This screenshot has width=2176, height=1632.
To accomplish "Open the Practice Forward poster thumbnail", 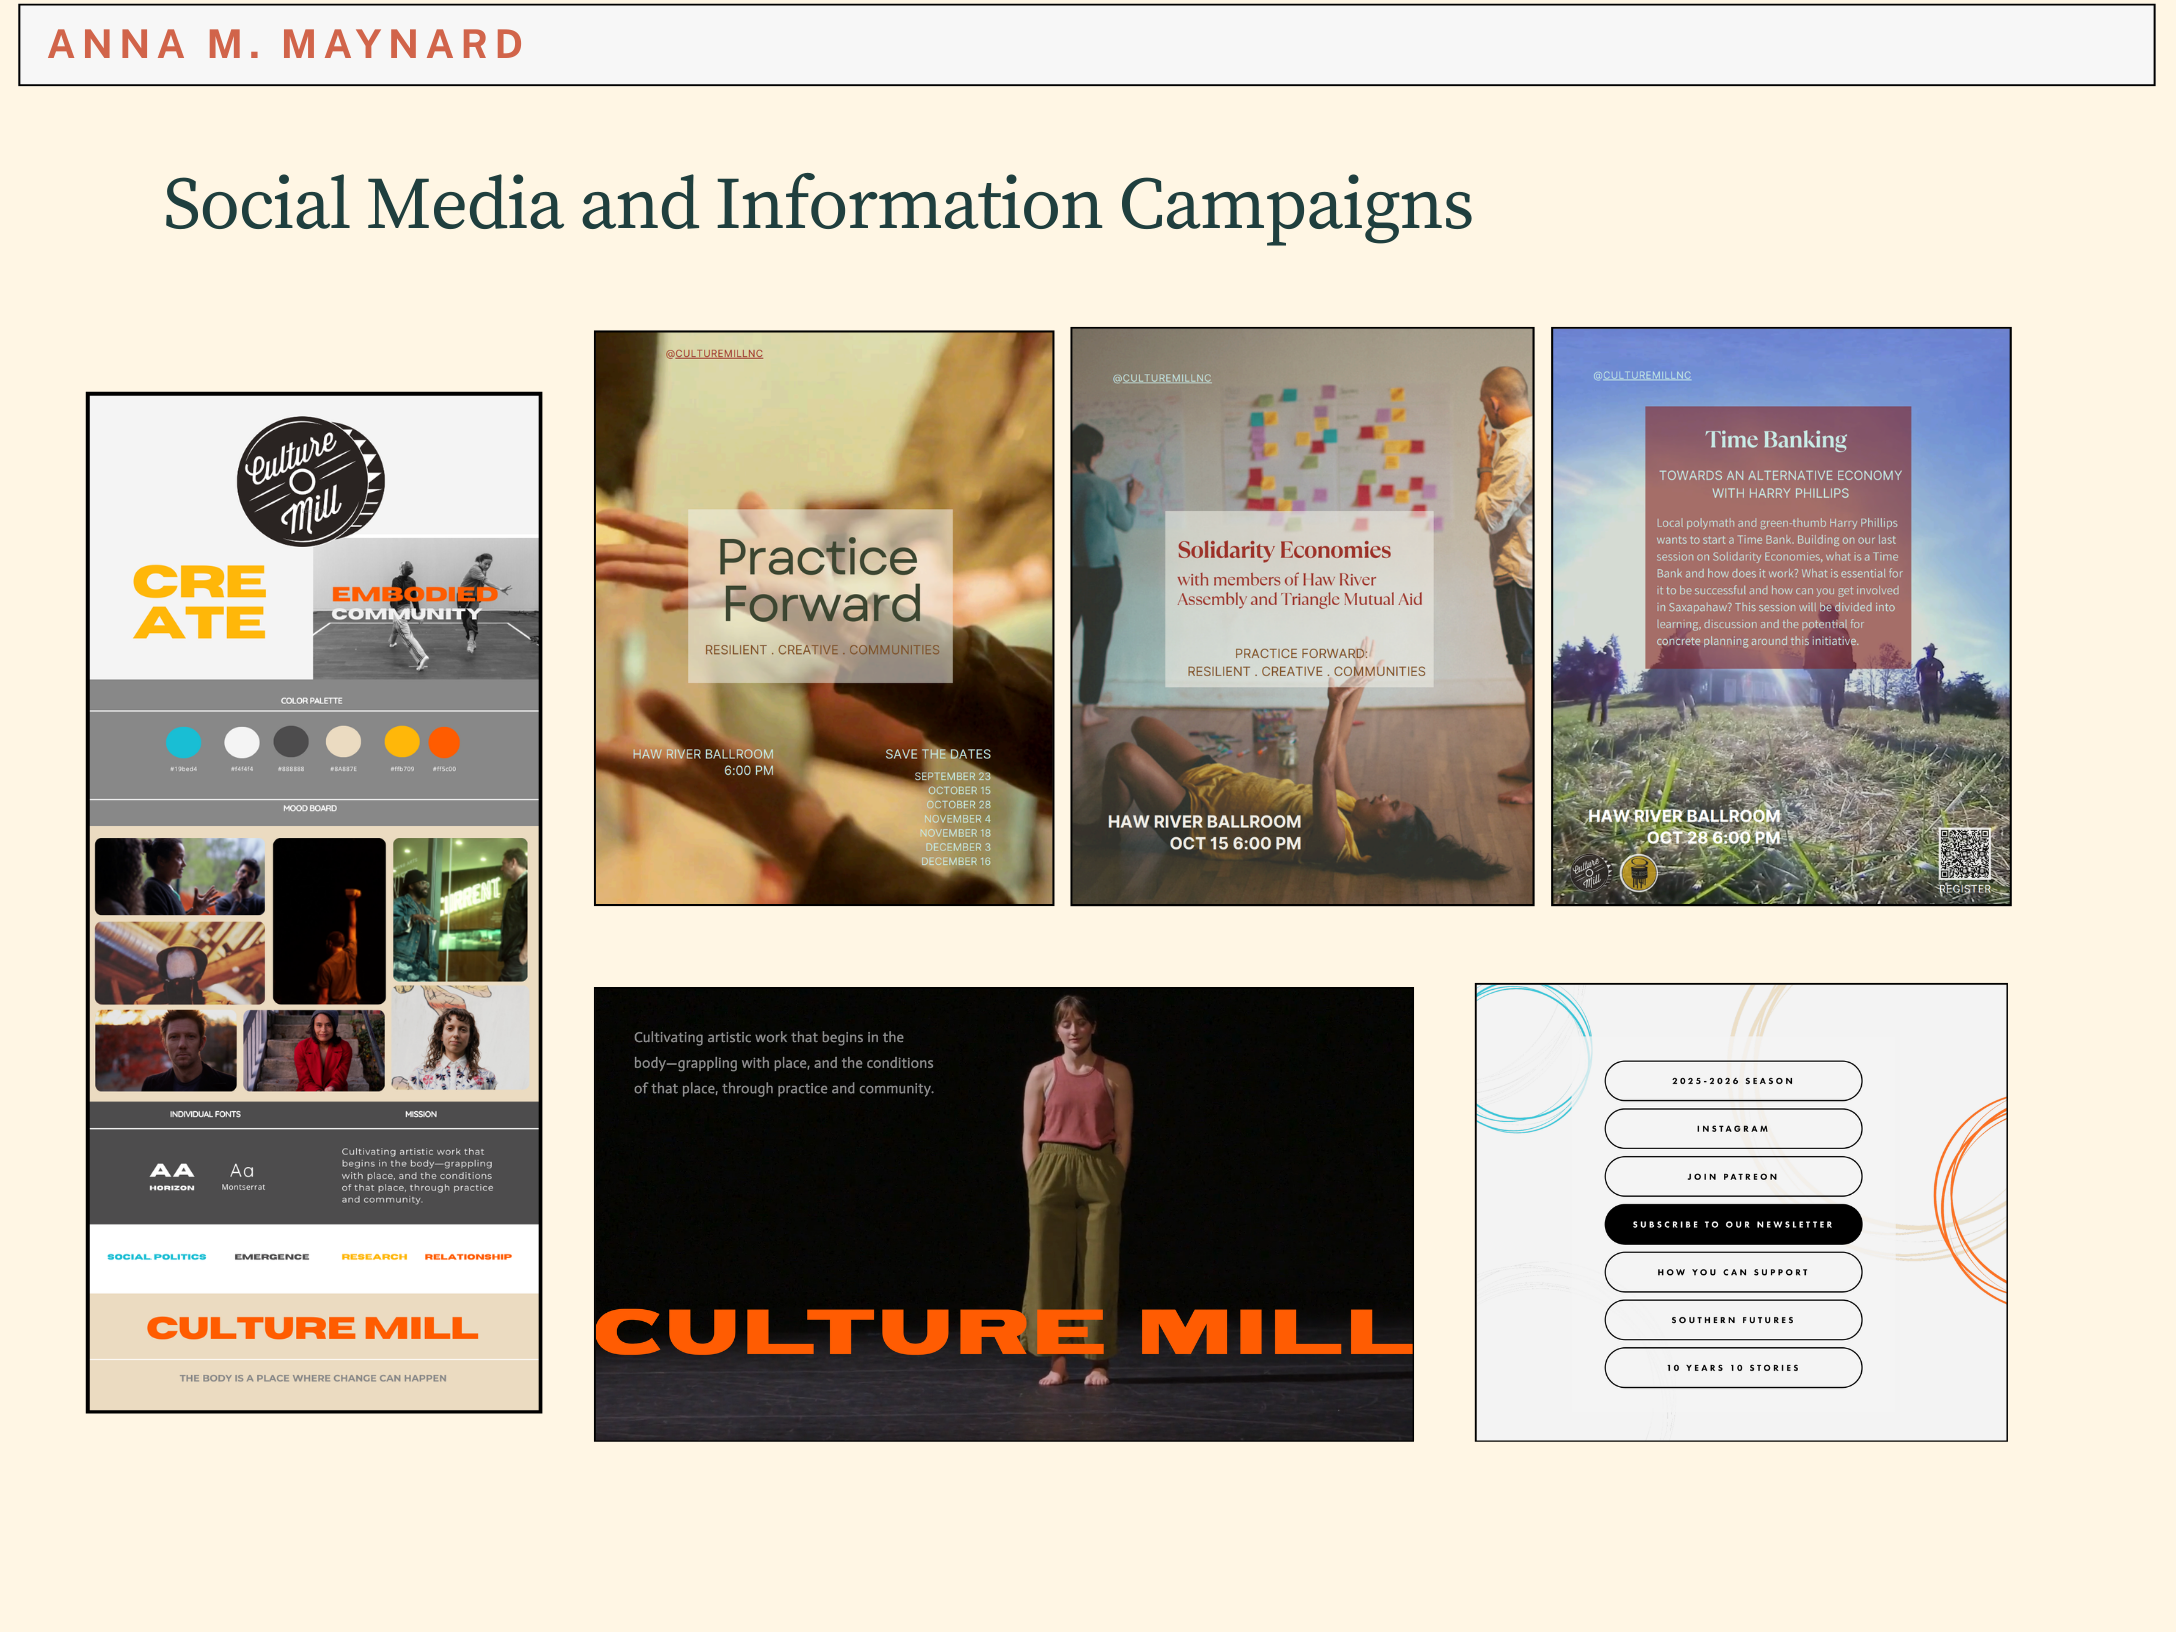I will [823, 617].
